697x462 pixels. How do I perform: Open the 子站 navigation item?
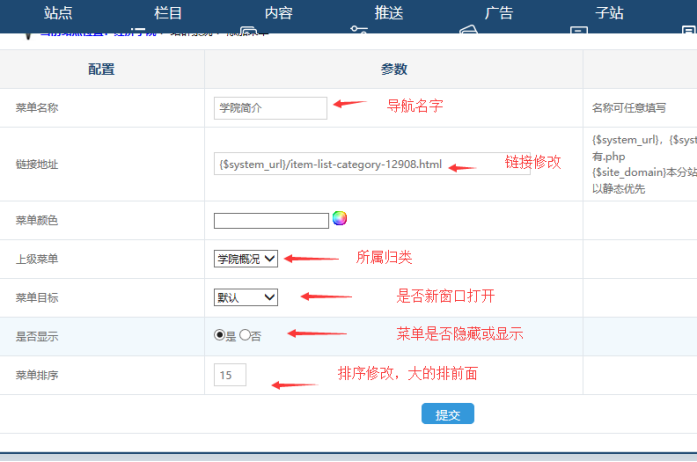tap(609, 13)
